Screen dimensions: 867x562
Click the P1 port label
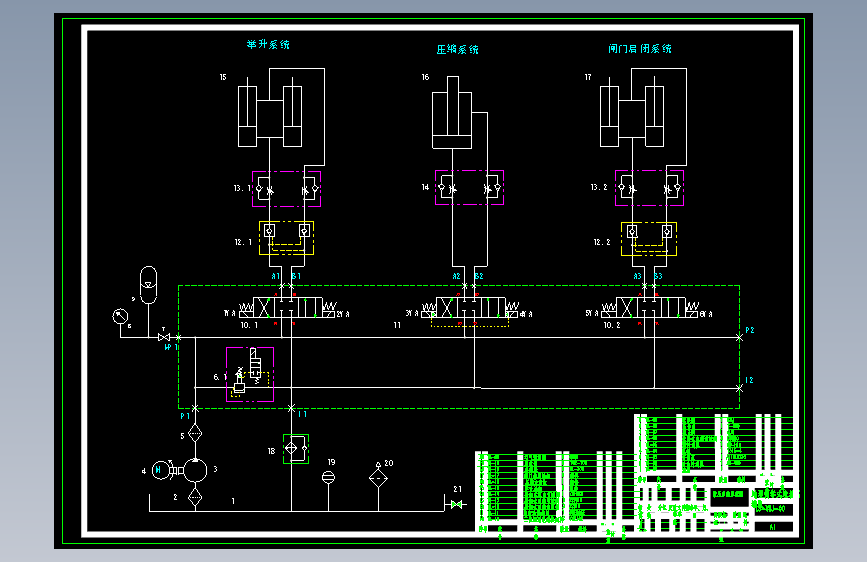point(185,416)
